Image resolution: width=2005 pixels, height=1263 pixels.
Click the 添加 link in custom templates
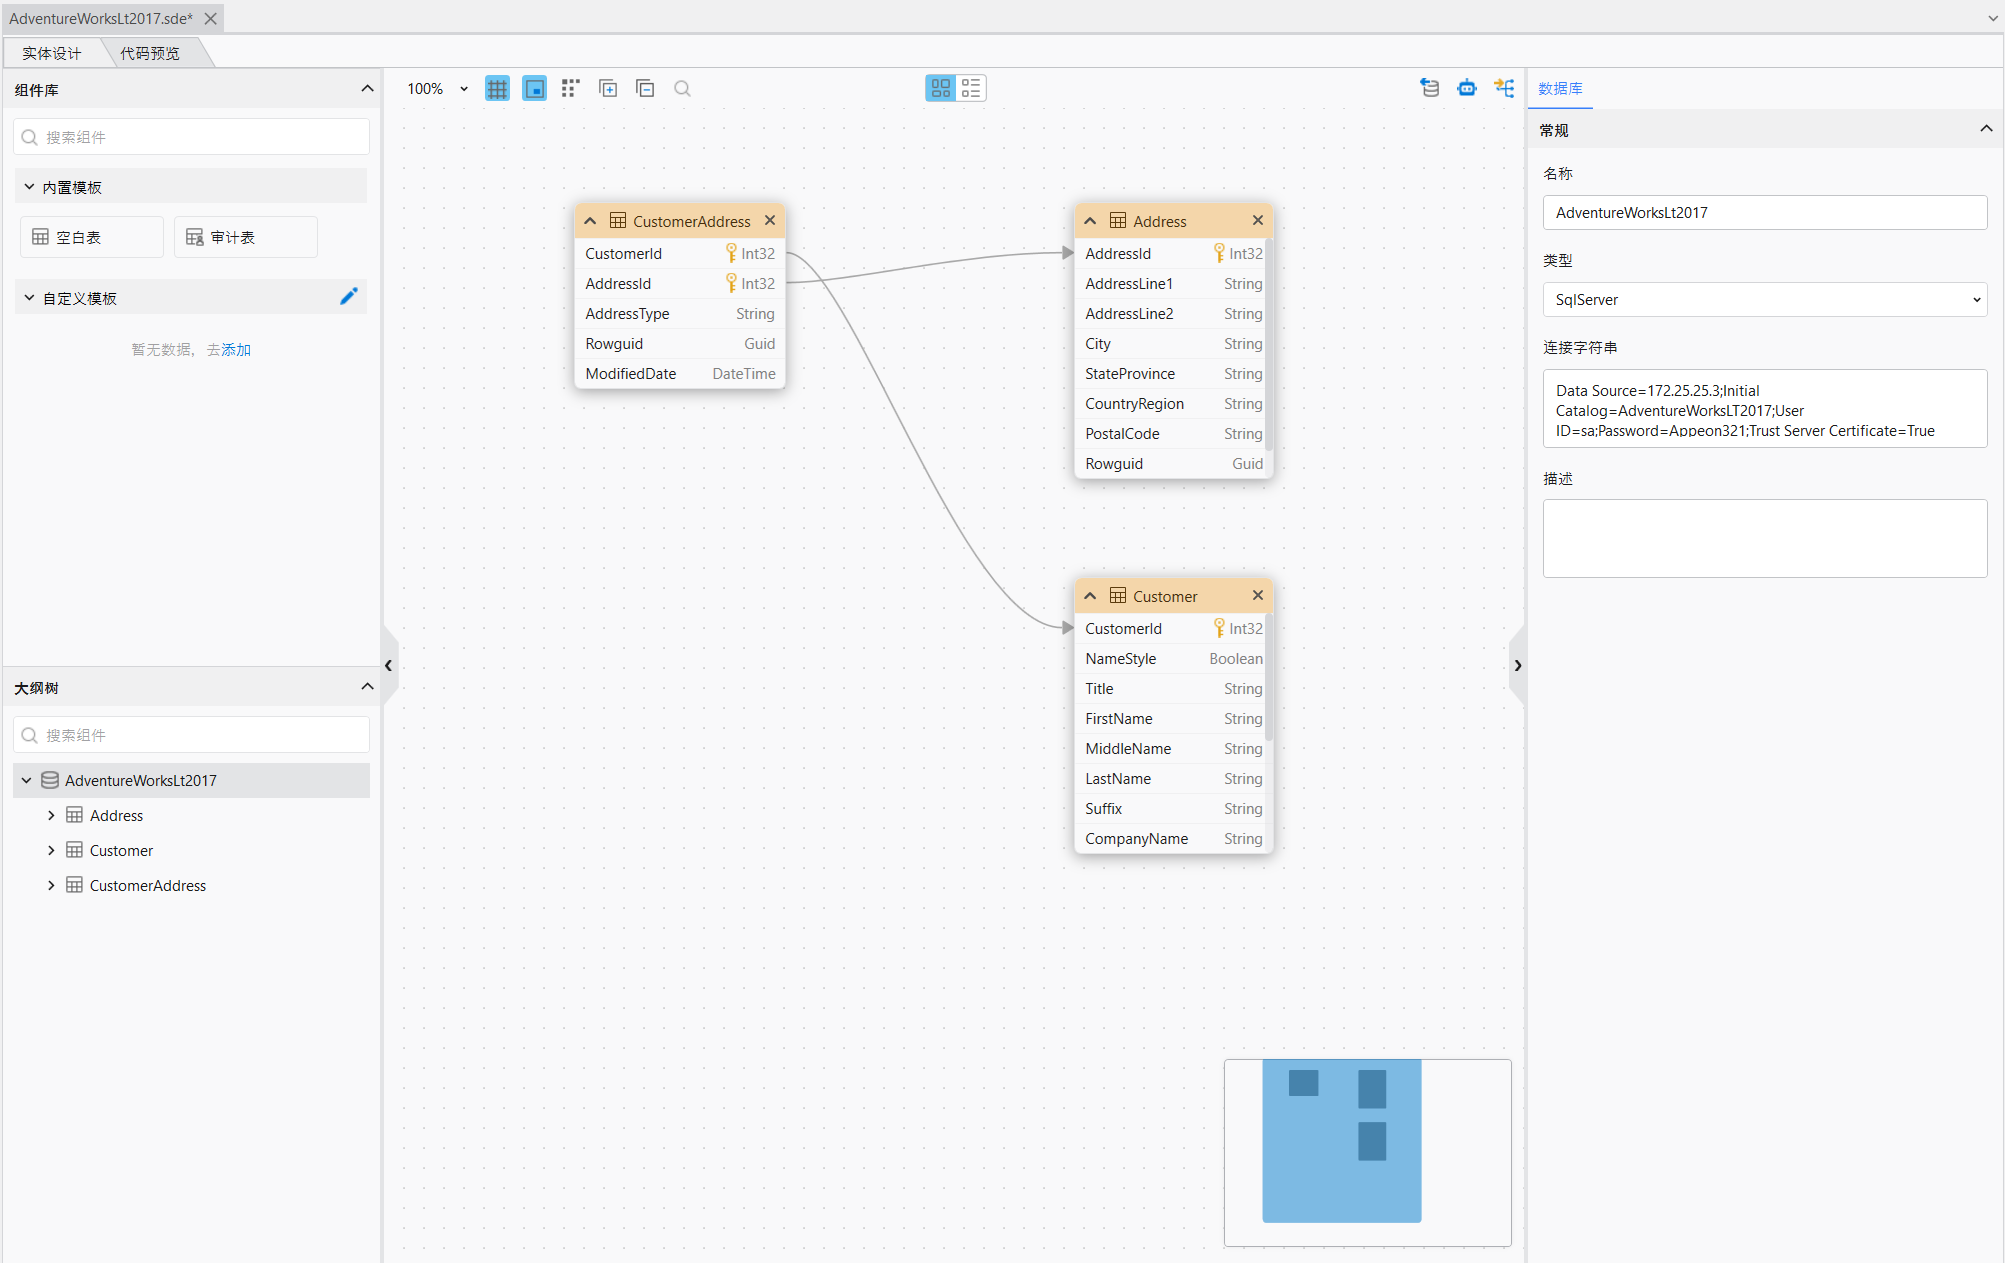point(236,350)
